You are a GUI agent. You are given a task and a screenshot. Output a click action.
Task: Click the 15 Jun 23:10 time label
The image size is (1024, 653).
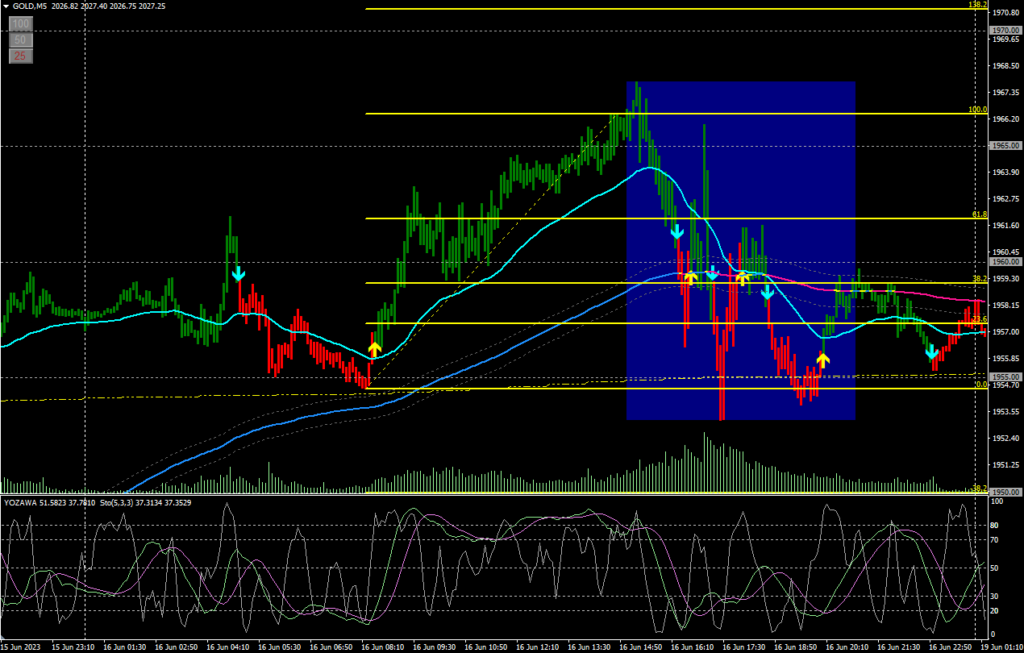(73, 647)
